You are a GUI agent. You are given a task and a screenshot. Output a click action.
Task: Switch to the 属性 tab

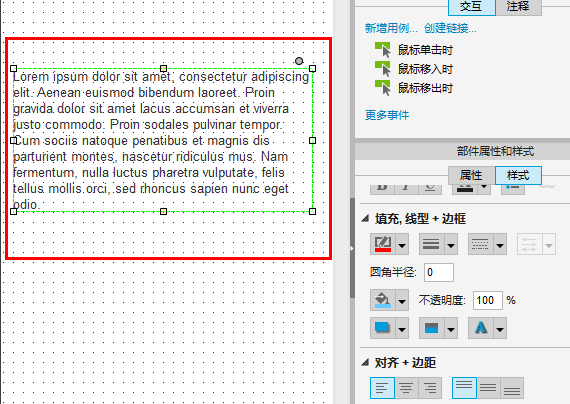tap(471, 175)
